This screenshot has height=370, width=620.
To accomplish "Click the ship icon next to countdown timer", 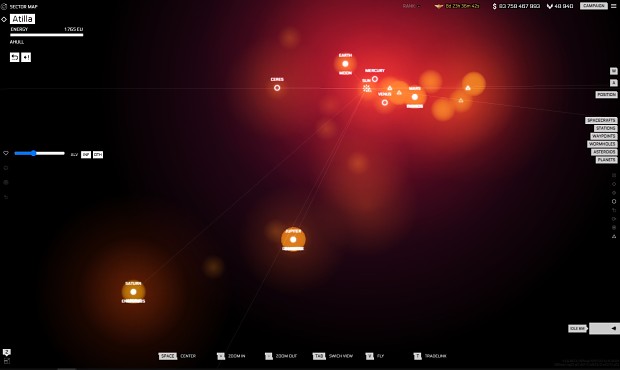I will (x=439, y=6).
